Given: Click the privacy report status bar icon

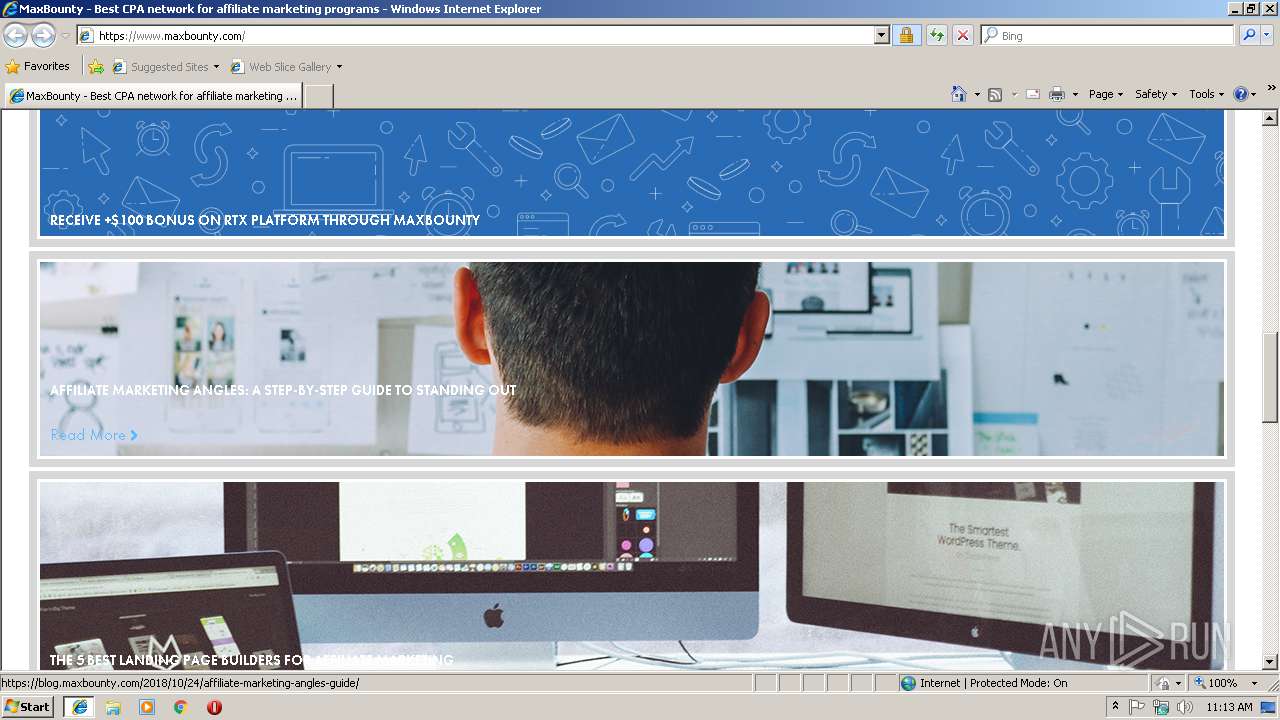Looking at the screenshot, I should (x=1167, y=683).
